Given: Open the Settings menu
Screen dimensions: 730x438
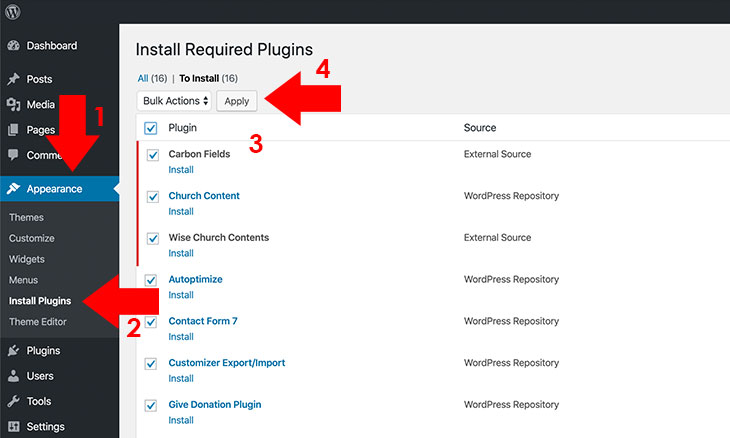Looking at the screenshot, I should (46, 426).
